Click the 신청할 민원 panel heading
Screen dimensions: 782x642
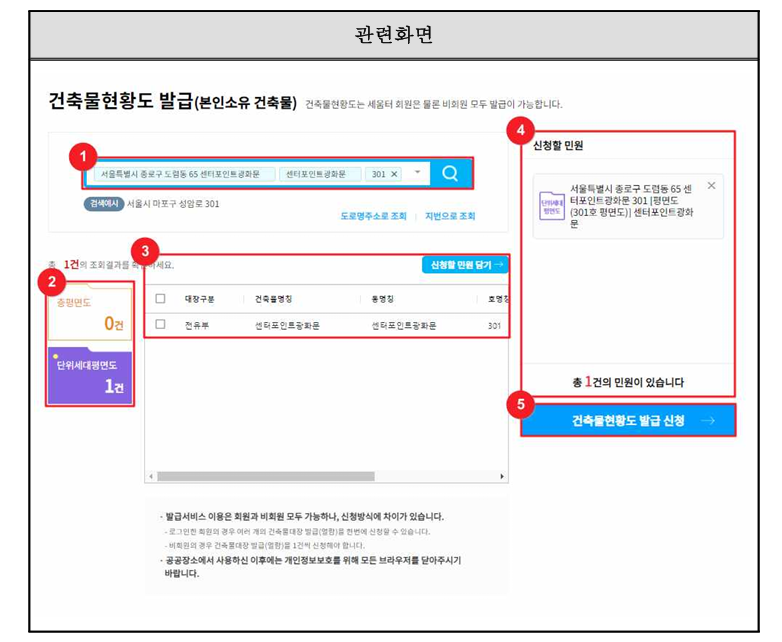tap(558, 146)
